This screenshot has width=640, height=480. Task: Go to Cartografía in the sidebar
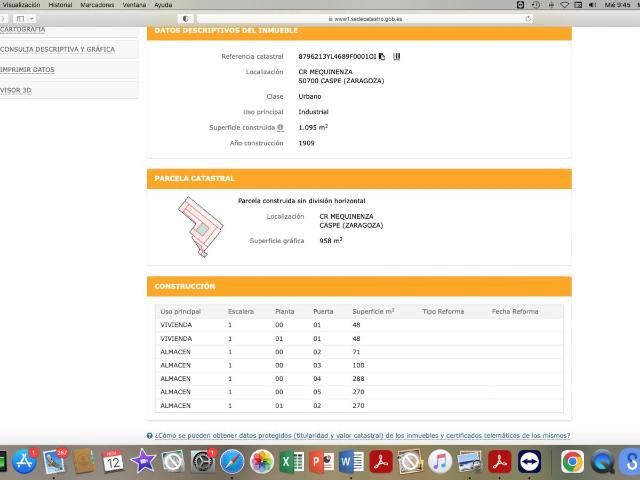(22, 30)
